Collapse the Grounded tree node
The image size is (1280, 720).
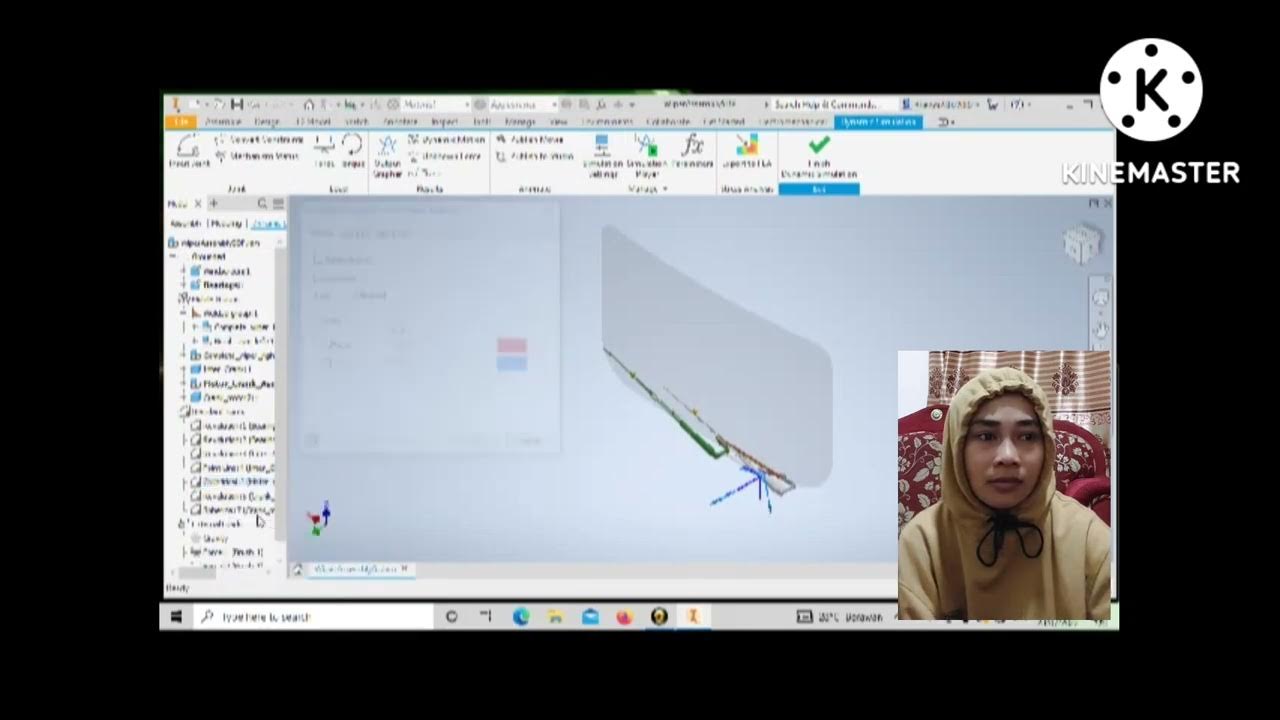pyautogui.click(x=172, y=256)
